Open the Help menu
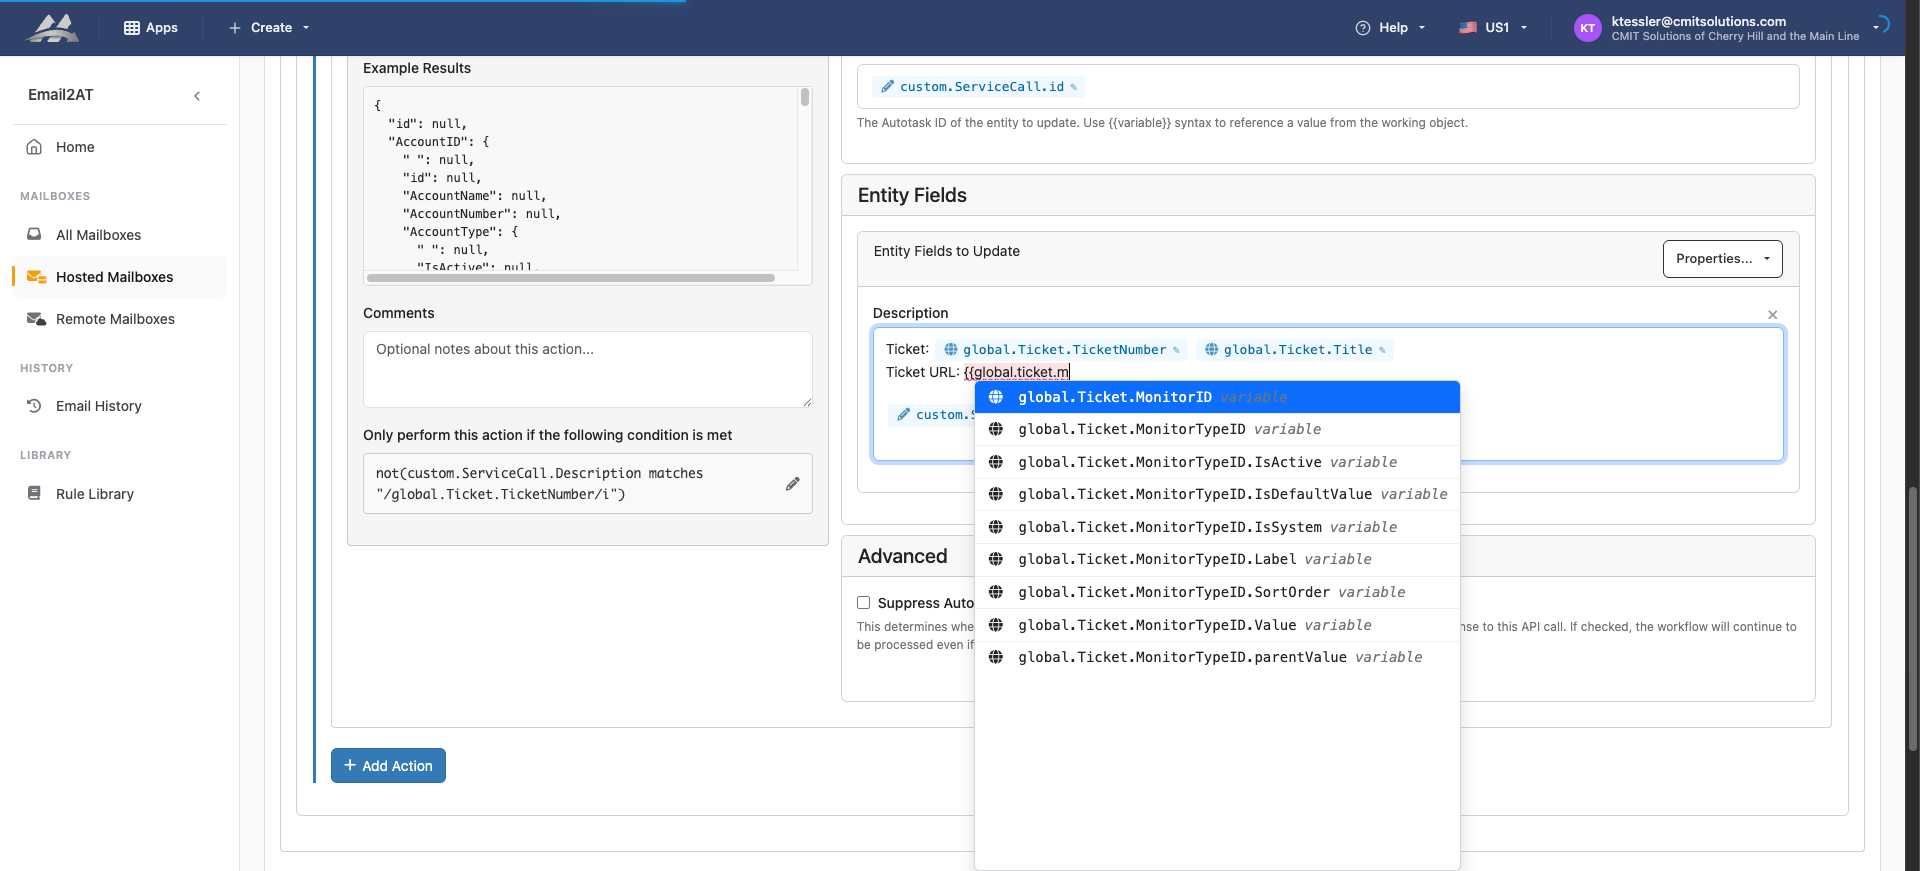 coord(1390,28)
